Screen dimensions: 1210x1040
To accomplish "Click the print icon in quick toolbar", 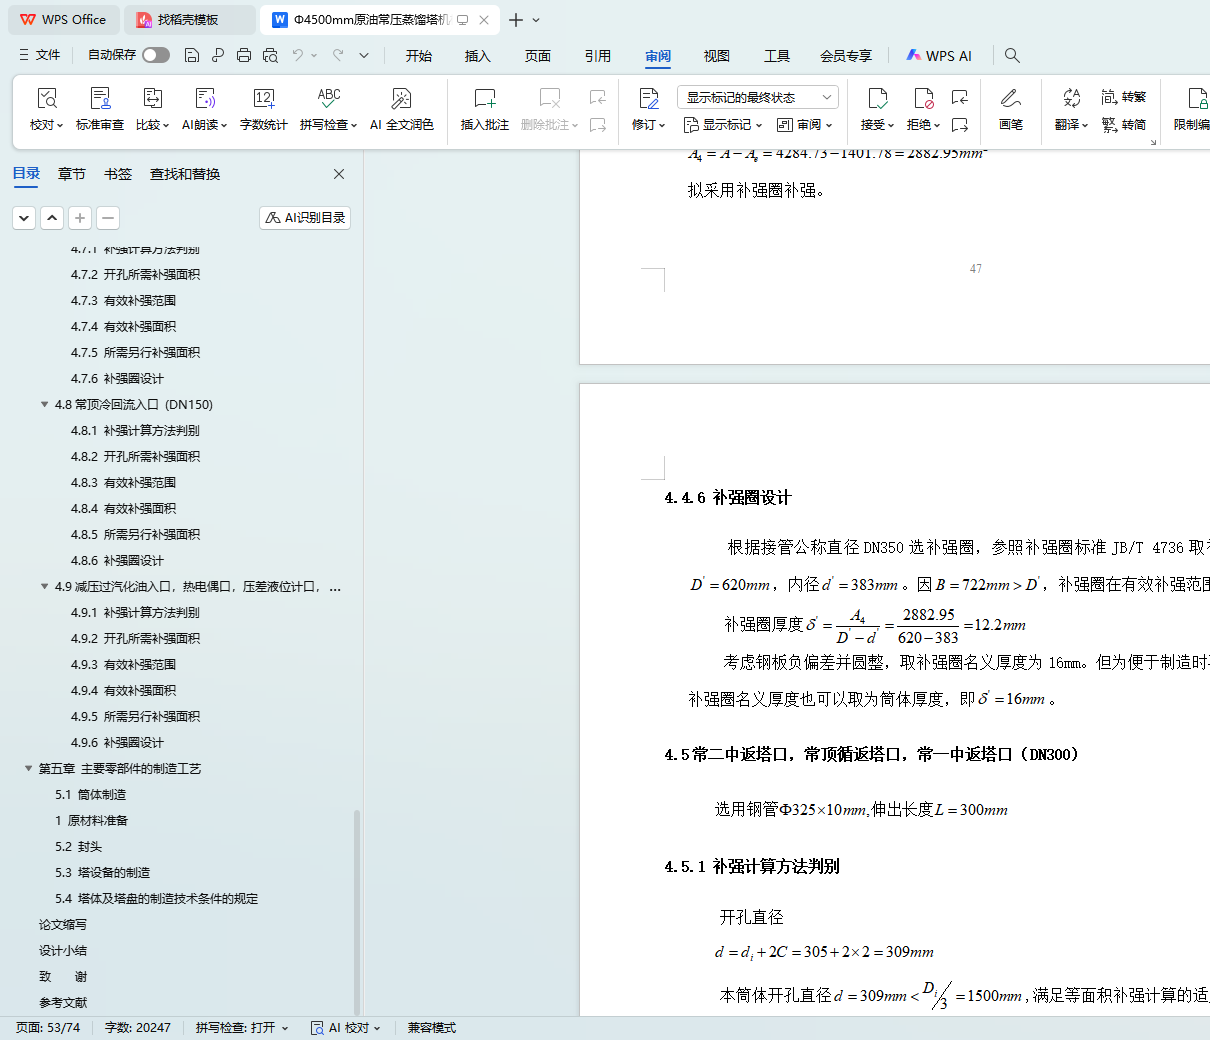I will coord(244,56).
